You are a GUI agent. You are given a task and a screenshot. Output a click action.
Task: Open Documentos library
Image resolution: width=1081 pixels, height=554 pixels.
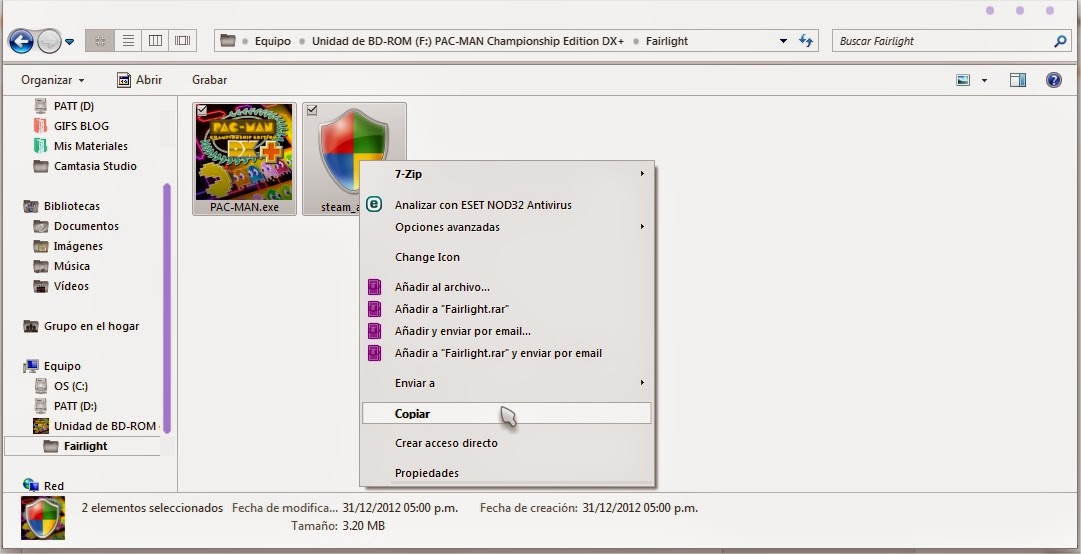tap(86, 226)
